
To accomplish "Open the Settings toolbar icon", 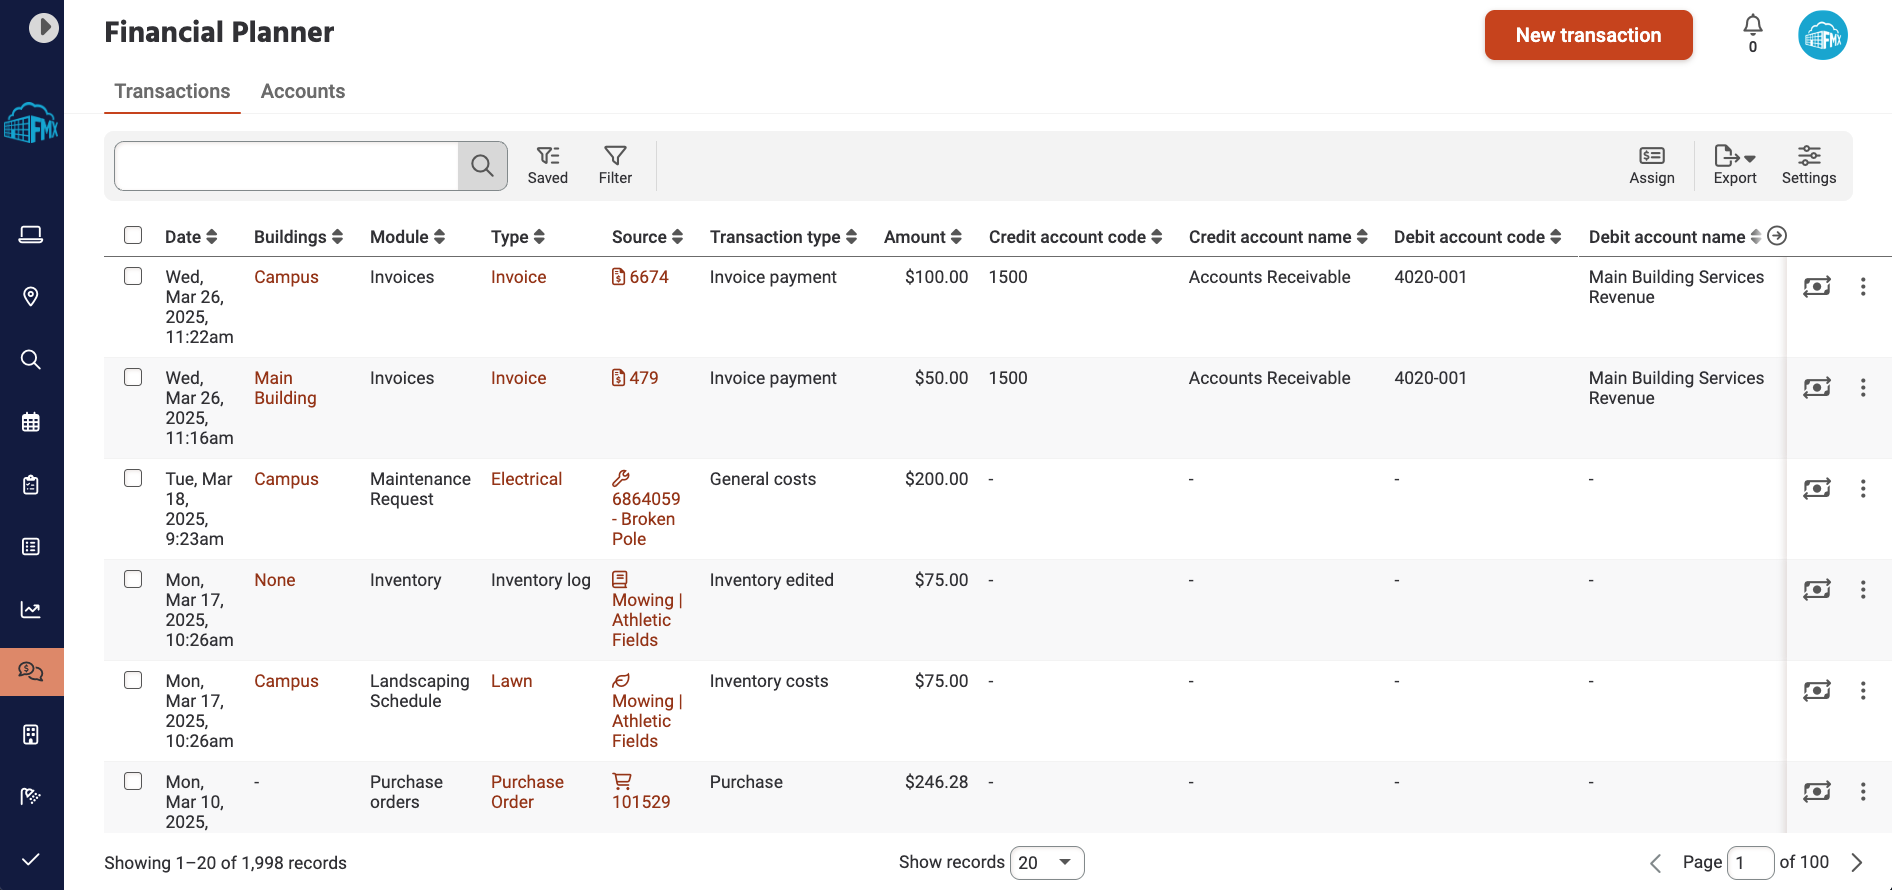I will pyautogui.click(x=1809, y=166).
